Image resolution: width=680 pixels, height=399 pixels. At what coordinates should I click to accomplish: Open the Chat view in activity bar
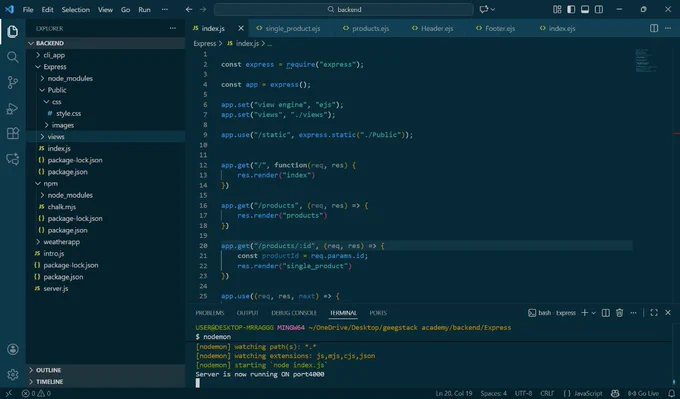coord(13,159)
